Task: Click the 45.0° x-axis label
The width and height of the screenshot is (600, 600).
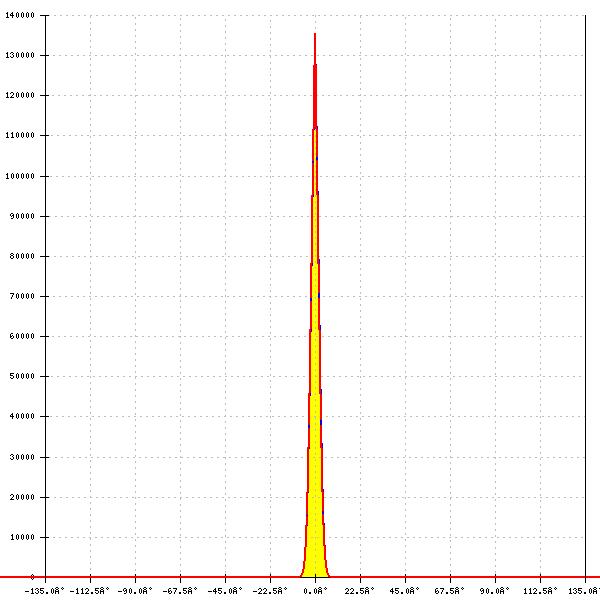Action: tap(405, 590)
